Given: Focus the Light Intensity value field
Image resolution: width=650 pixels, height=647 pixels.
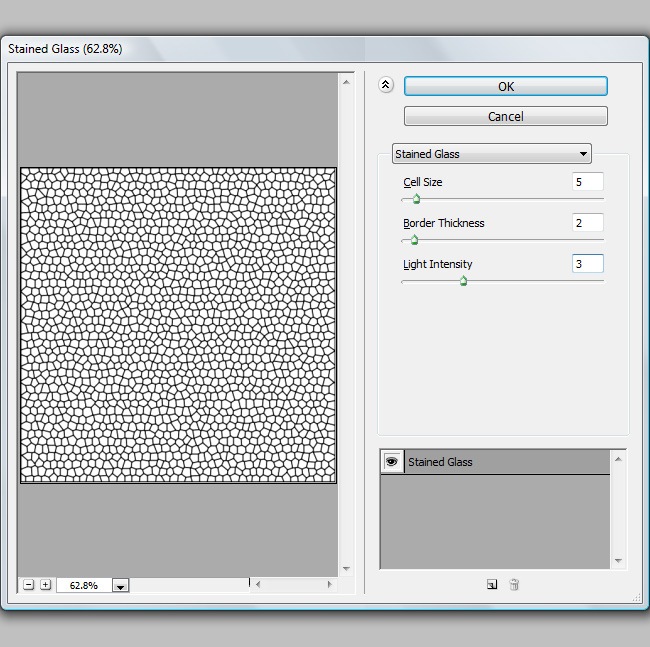Looking at the screenshot, I should (x=587, y=264).
